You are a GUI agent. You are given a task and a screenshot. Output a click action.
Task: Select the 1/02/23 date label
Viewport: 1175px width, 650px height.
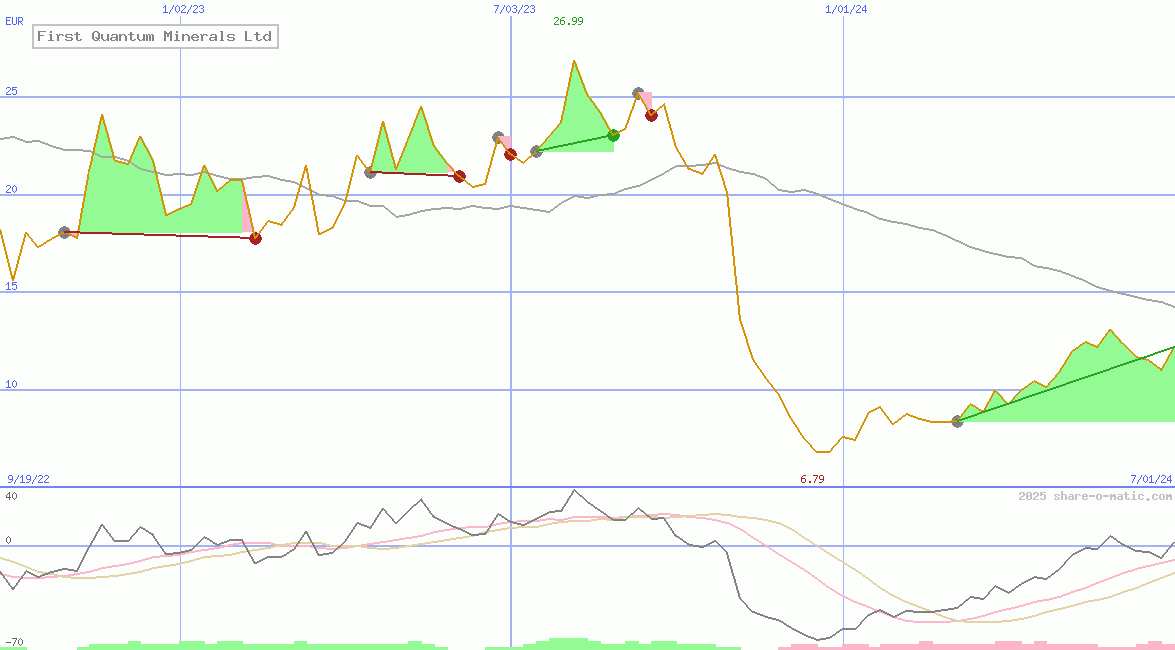[x=184, y=9]
